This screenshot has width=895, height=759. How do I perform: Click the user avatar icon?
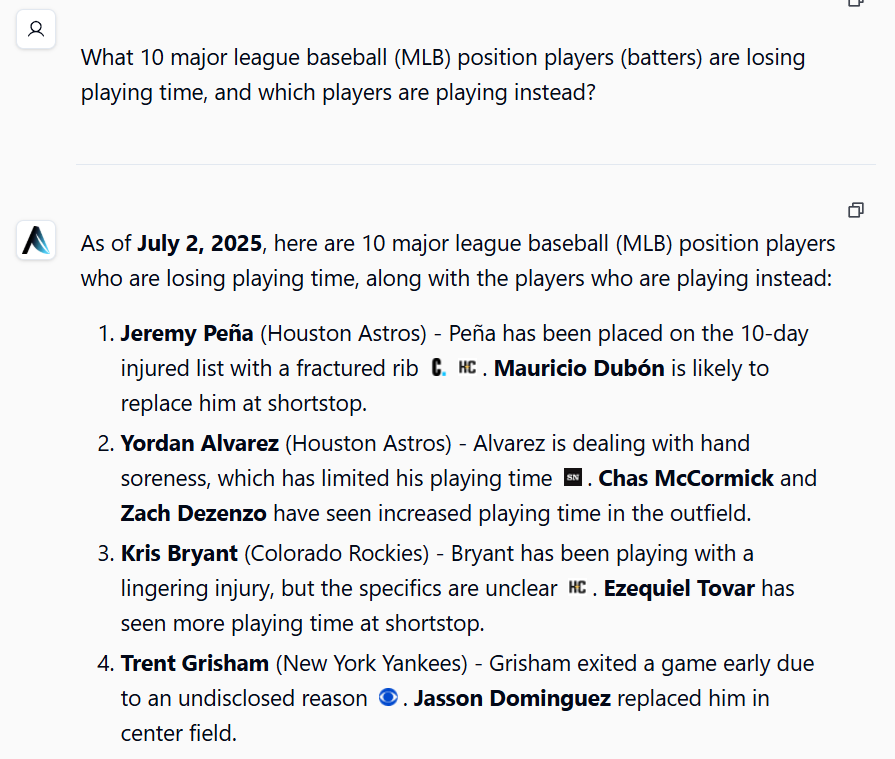pos(36,29)
